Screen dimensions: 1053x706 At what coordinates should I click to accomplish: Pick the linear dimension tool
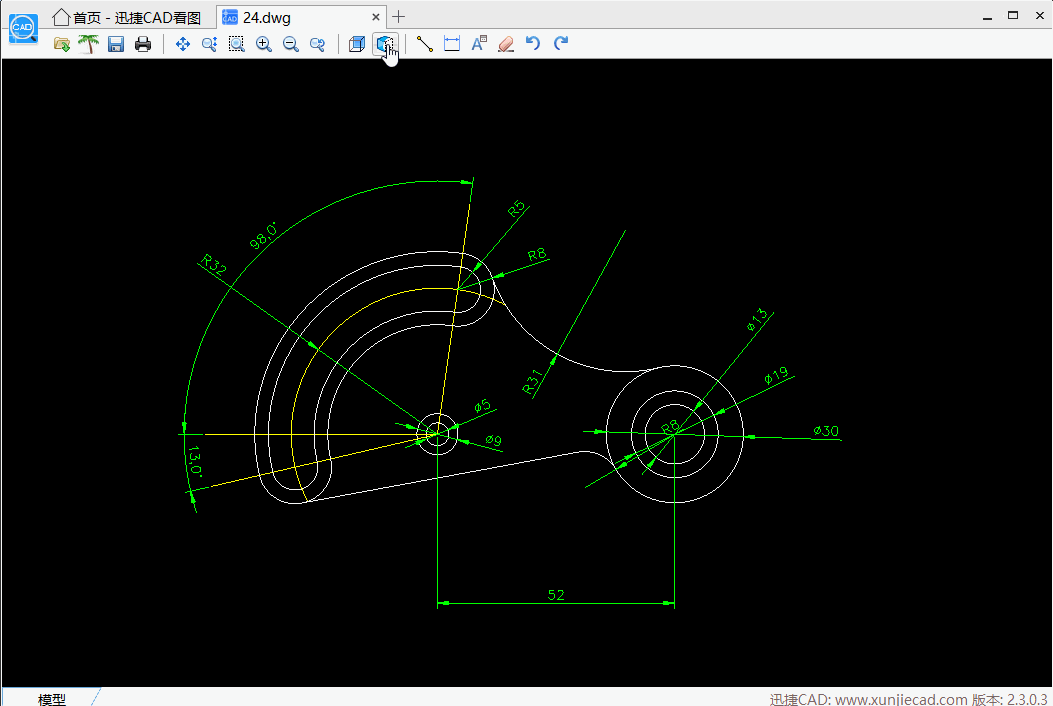[452, 44]
